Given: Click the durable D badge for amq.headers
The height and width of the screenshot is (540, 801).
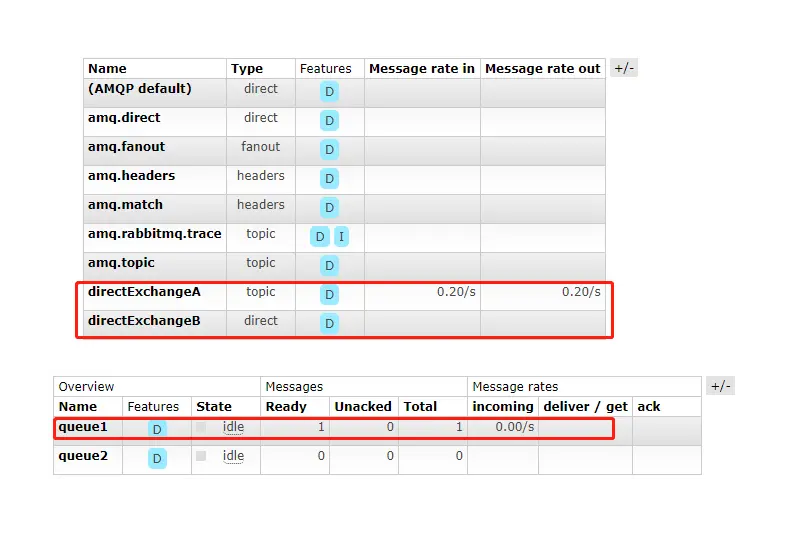Looking at the screenshot, I should click(329, 179).
